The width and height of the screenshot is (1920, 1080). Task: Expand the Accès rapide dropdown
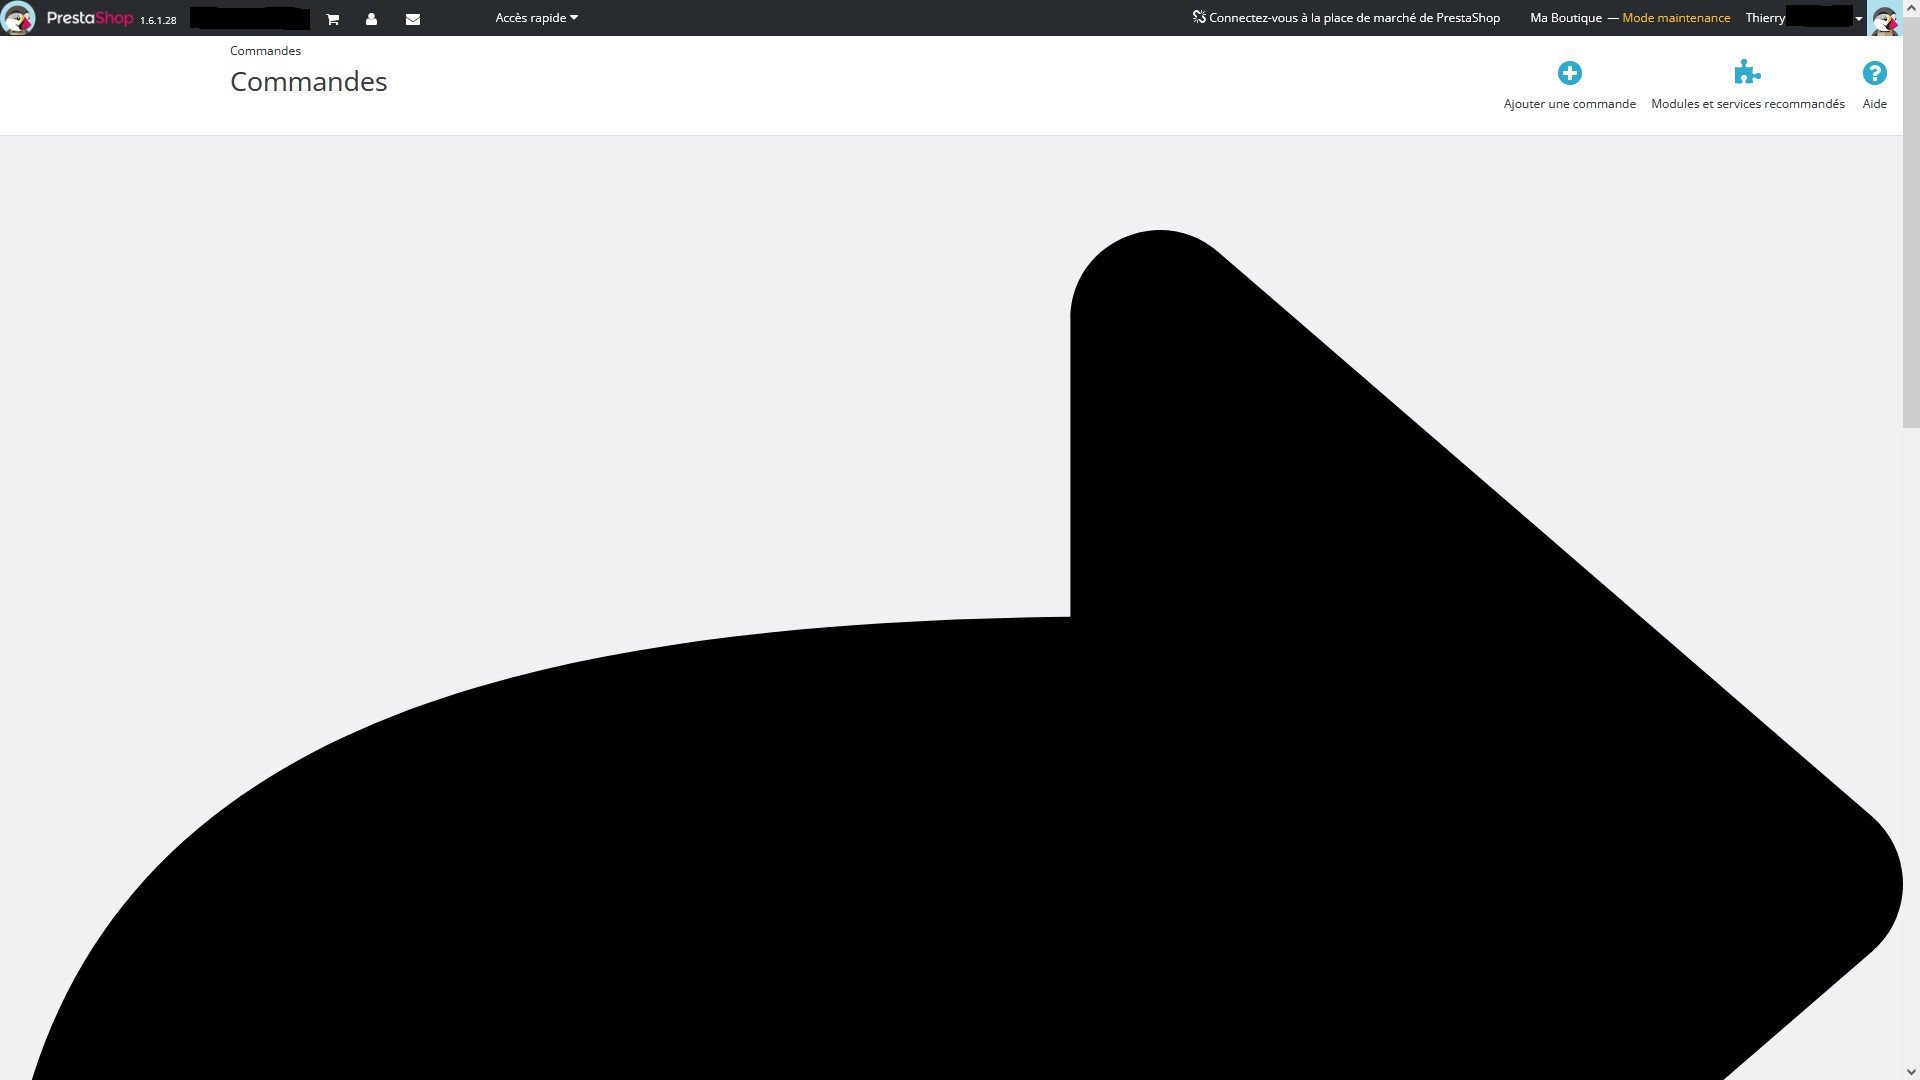coord(536,18)
